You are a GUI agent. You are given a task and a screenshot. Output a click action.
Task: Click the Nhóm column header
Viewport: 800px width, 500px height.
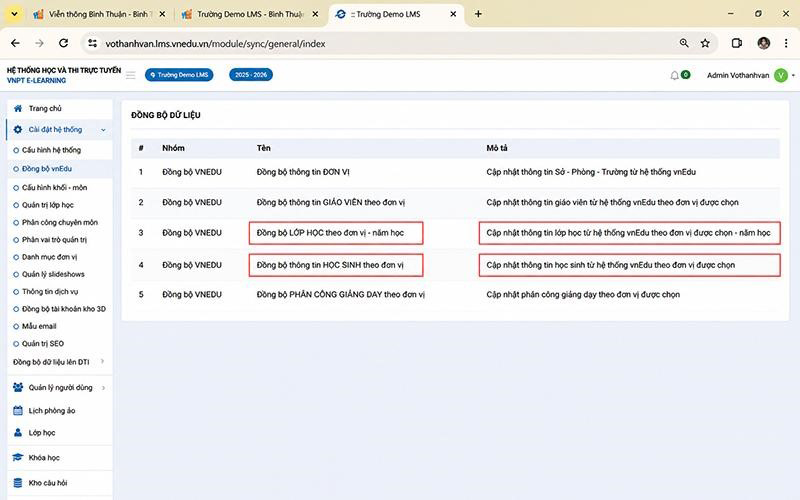click(x=173, y=148)
